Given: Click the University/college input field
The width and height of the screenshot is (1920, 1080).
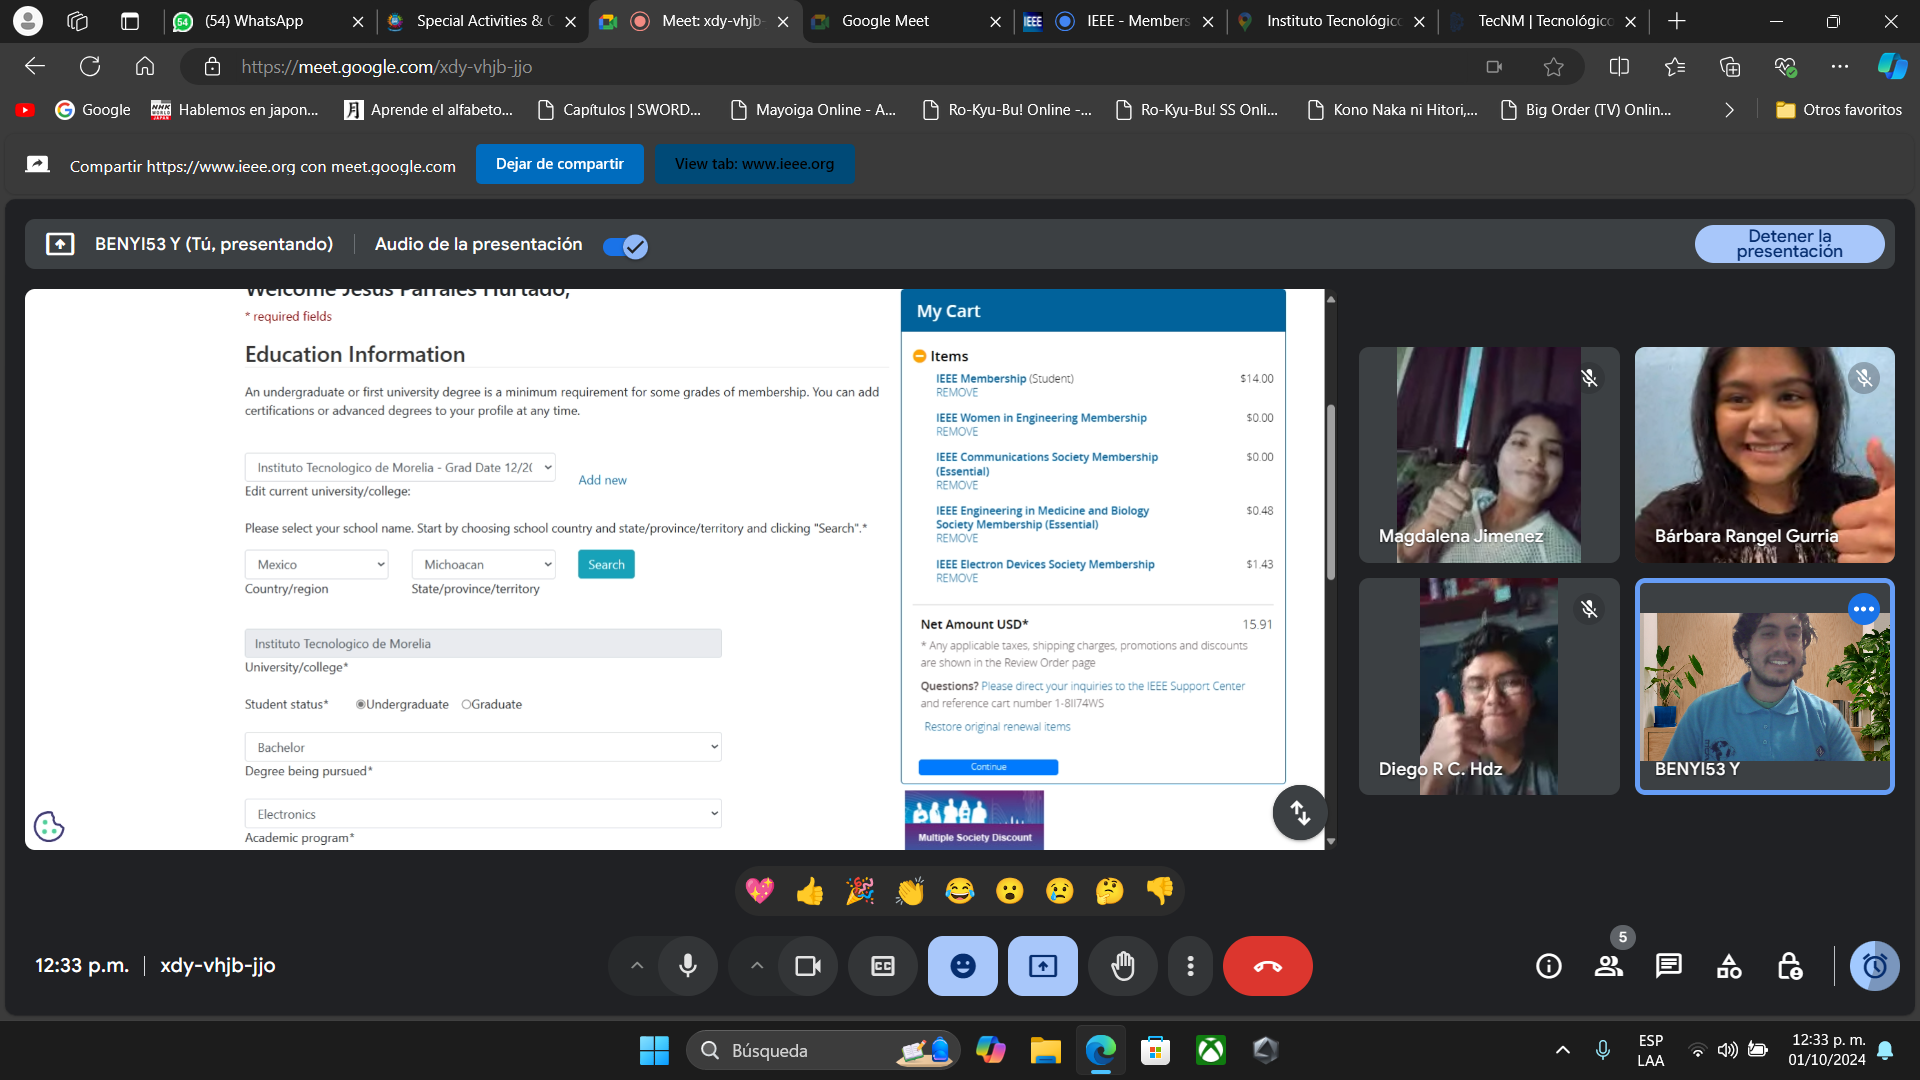Looking at the screenshot, I should click(x=483, y=643).
